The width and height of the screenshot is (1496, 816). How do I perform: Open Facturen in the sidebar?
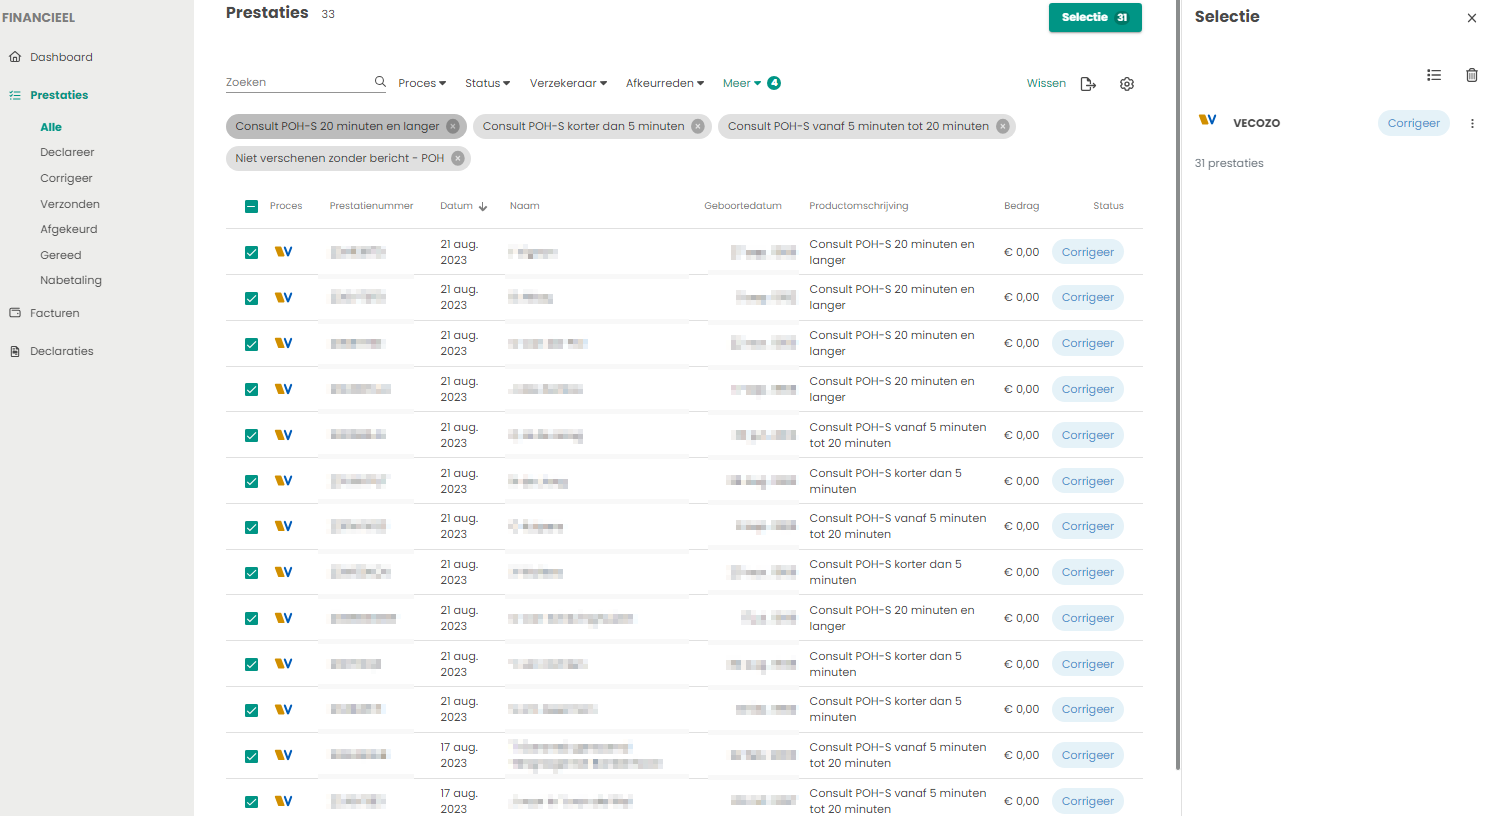pyautogui.click(x=54, y=313)
